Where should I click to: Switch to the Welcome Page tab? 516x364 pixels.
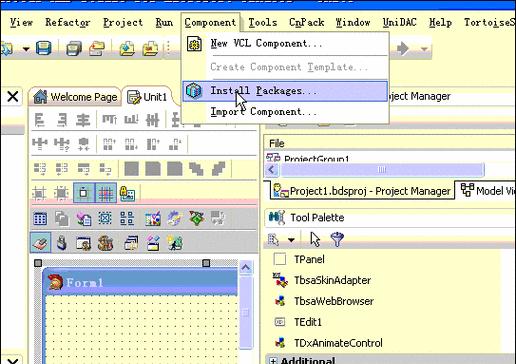[76, 97]
